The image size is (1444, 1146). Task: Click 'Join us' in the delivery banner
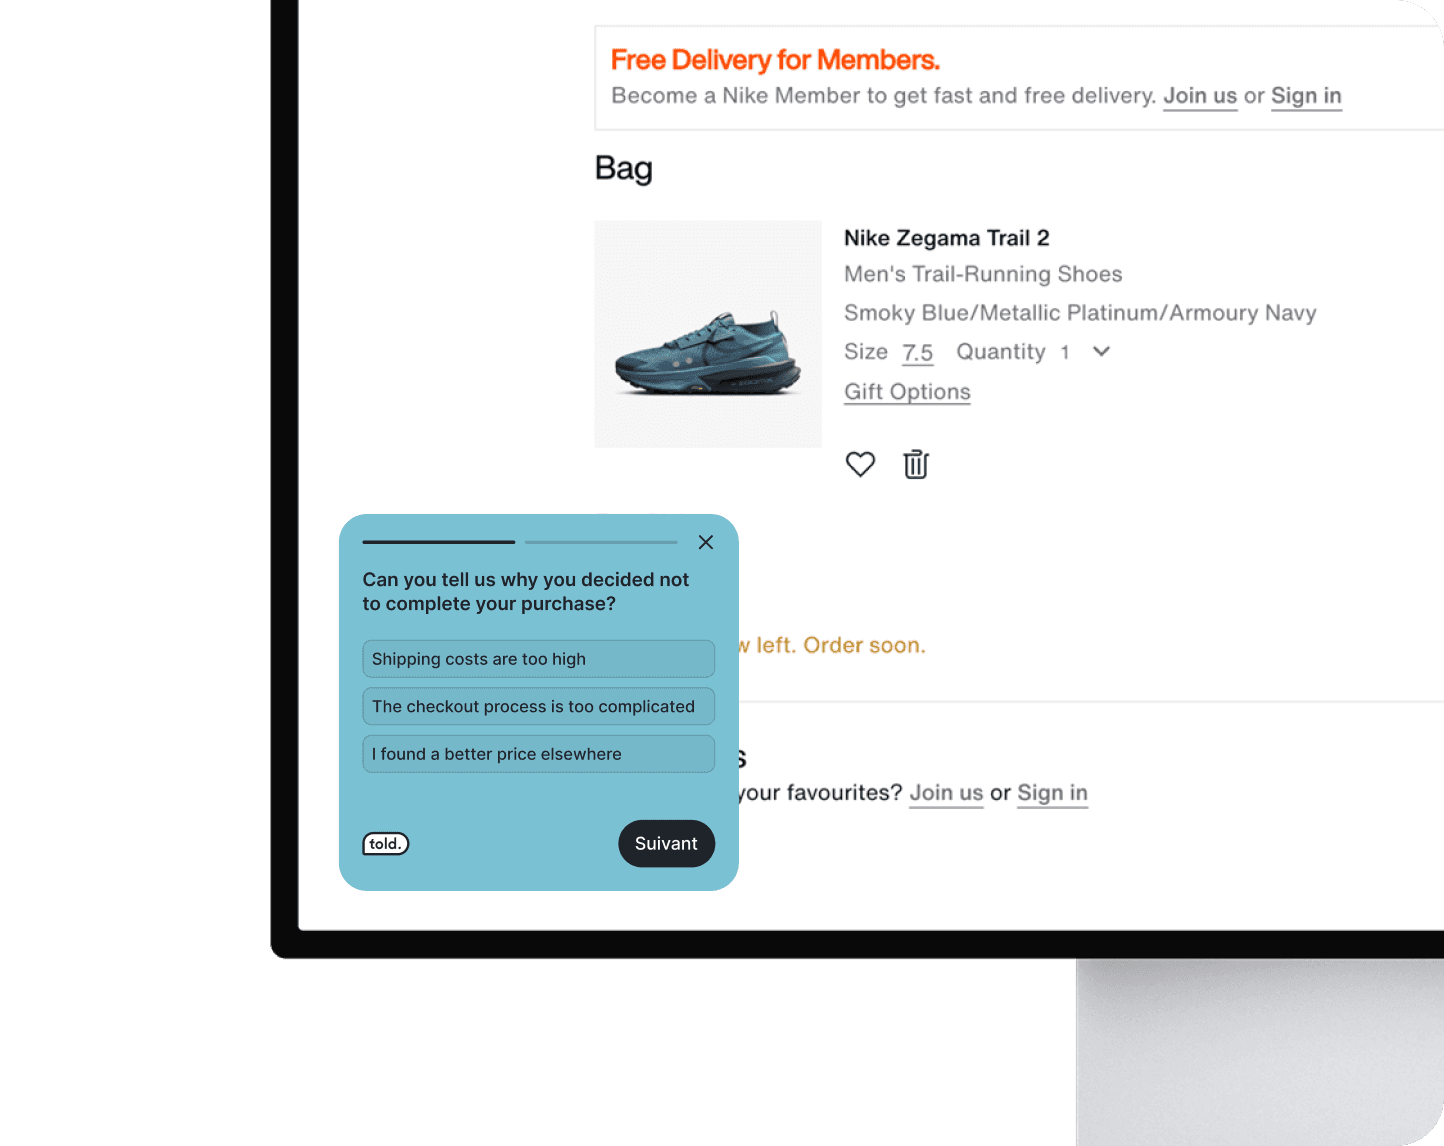coord(1200,96)
